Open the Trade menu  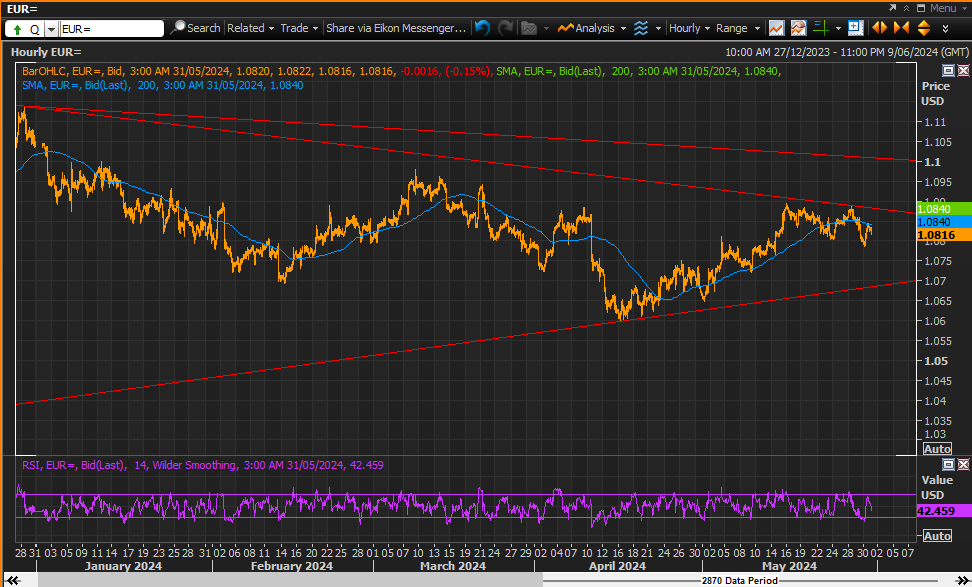point(299,28)
